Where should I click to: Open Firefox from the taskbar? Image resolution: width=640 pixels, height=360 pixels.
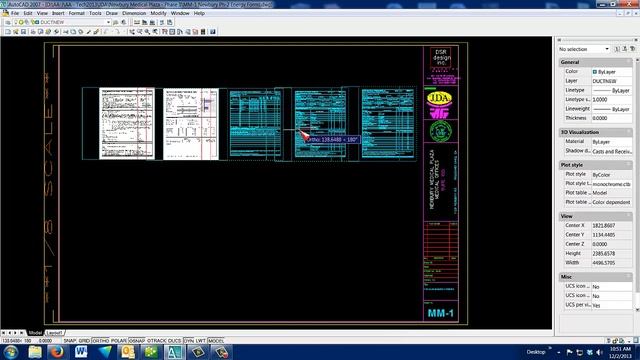(57, 352)
